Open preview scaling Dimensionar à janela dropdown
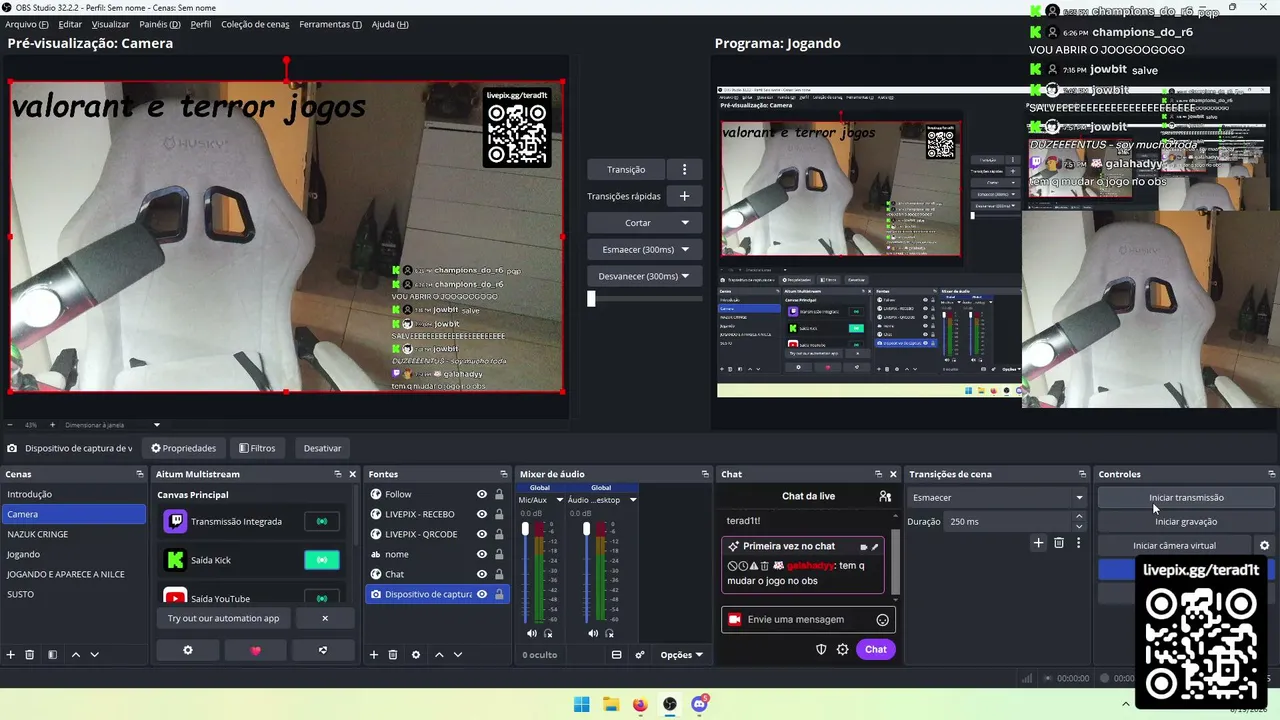This screenshot has width=1280, height=720. pyautogui.click(x=113, y=425)
